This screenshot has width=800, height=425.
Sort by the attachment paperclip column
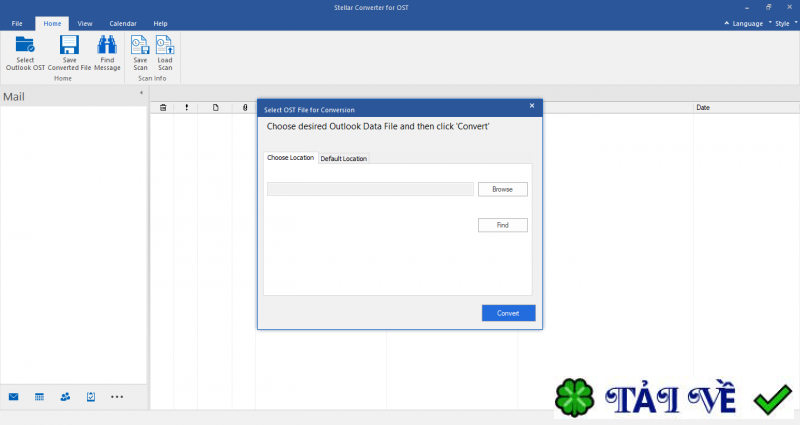click(245, 108)
